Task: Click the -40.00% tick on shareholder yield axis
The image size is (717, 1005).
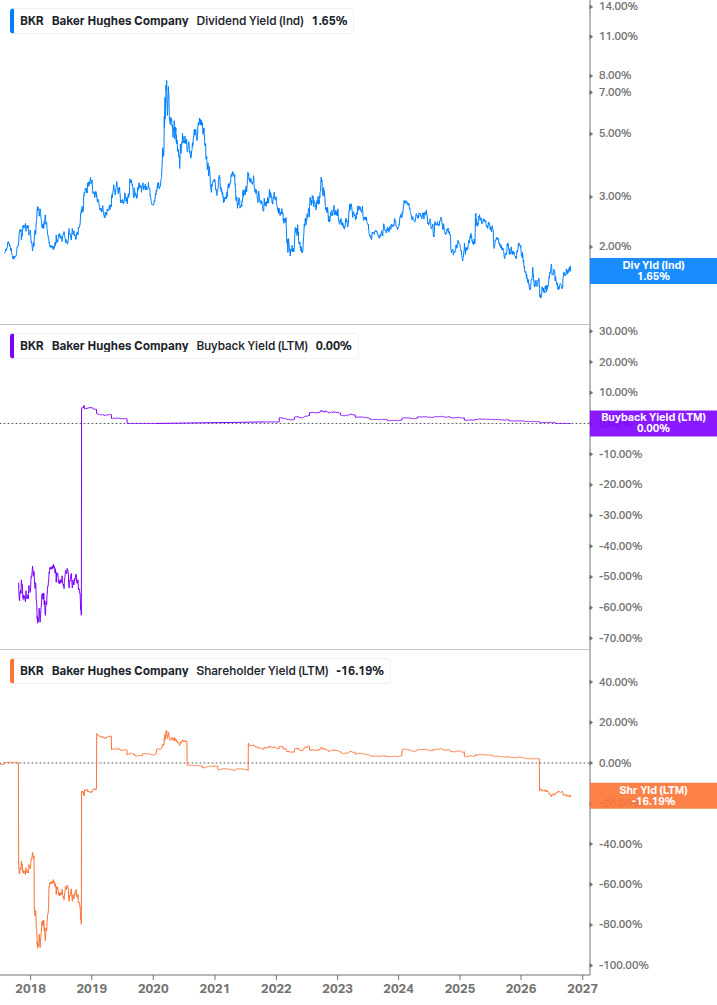Action: pyautogui.click(x=620, y=844)
